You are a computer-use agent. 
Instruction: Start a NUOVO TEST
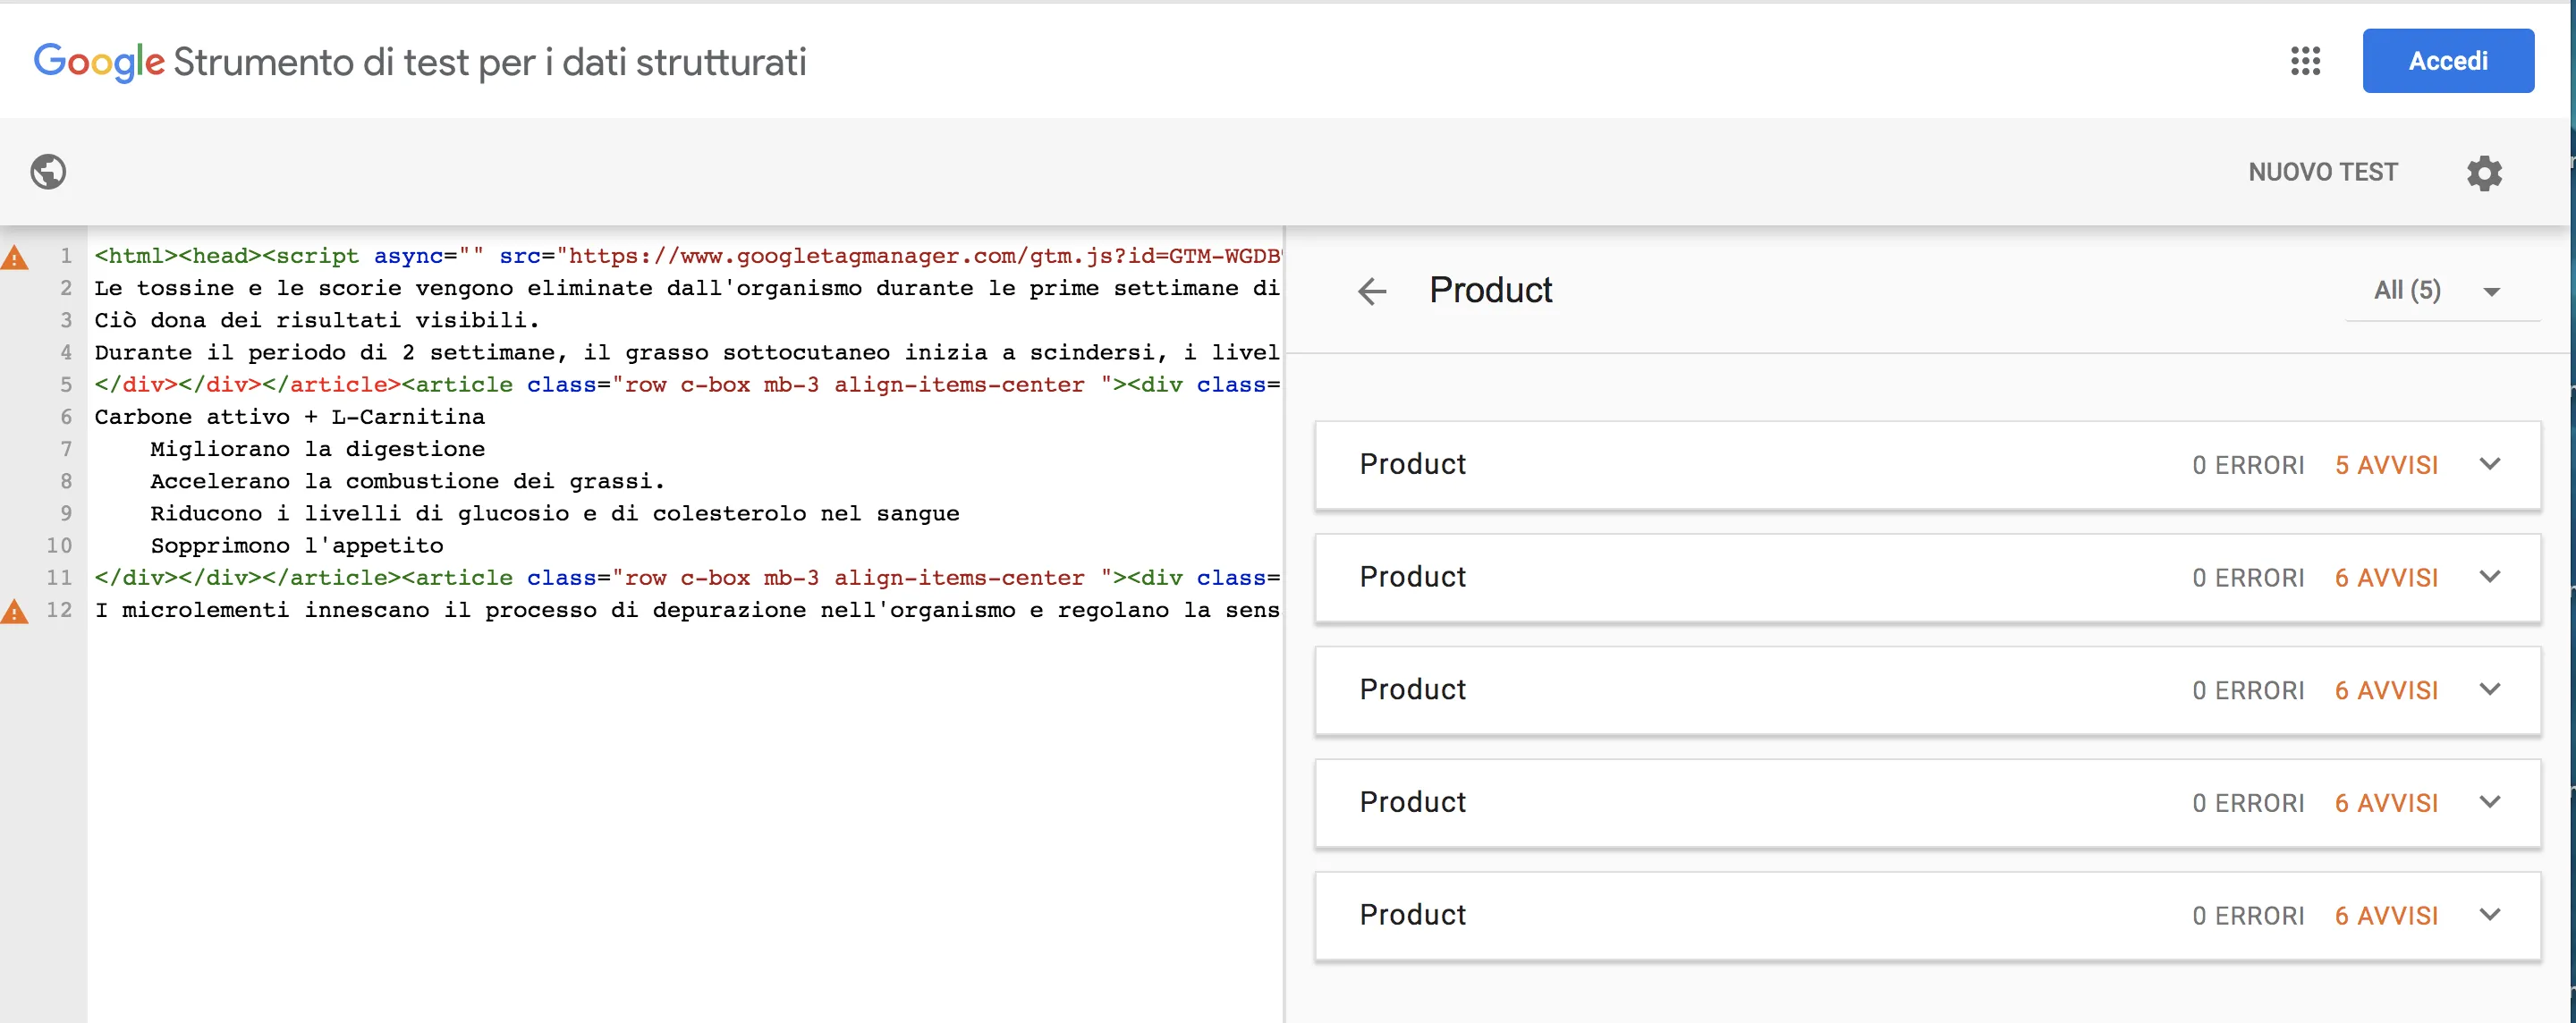2322,172
